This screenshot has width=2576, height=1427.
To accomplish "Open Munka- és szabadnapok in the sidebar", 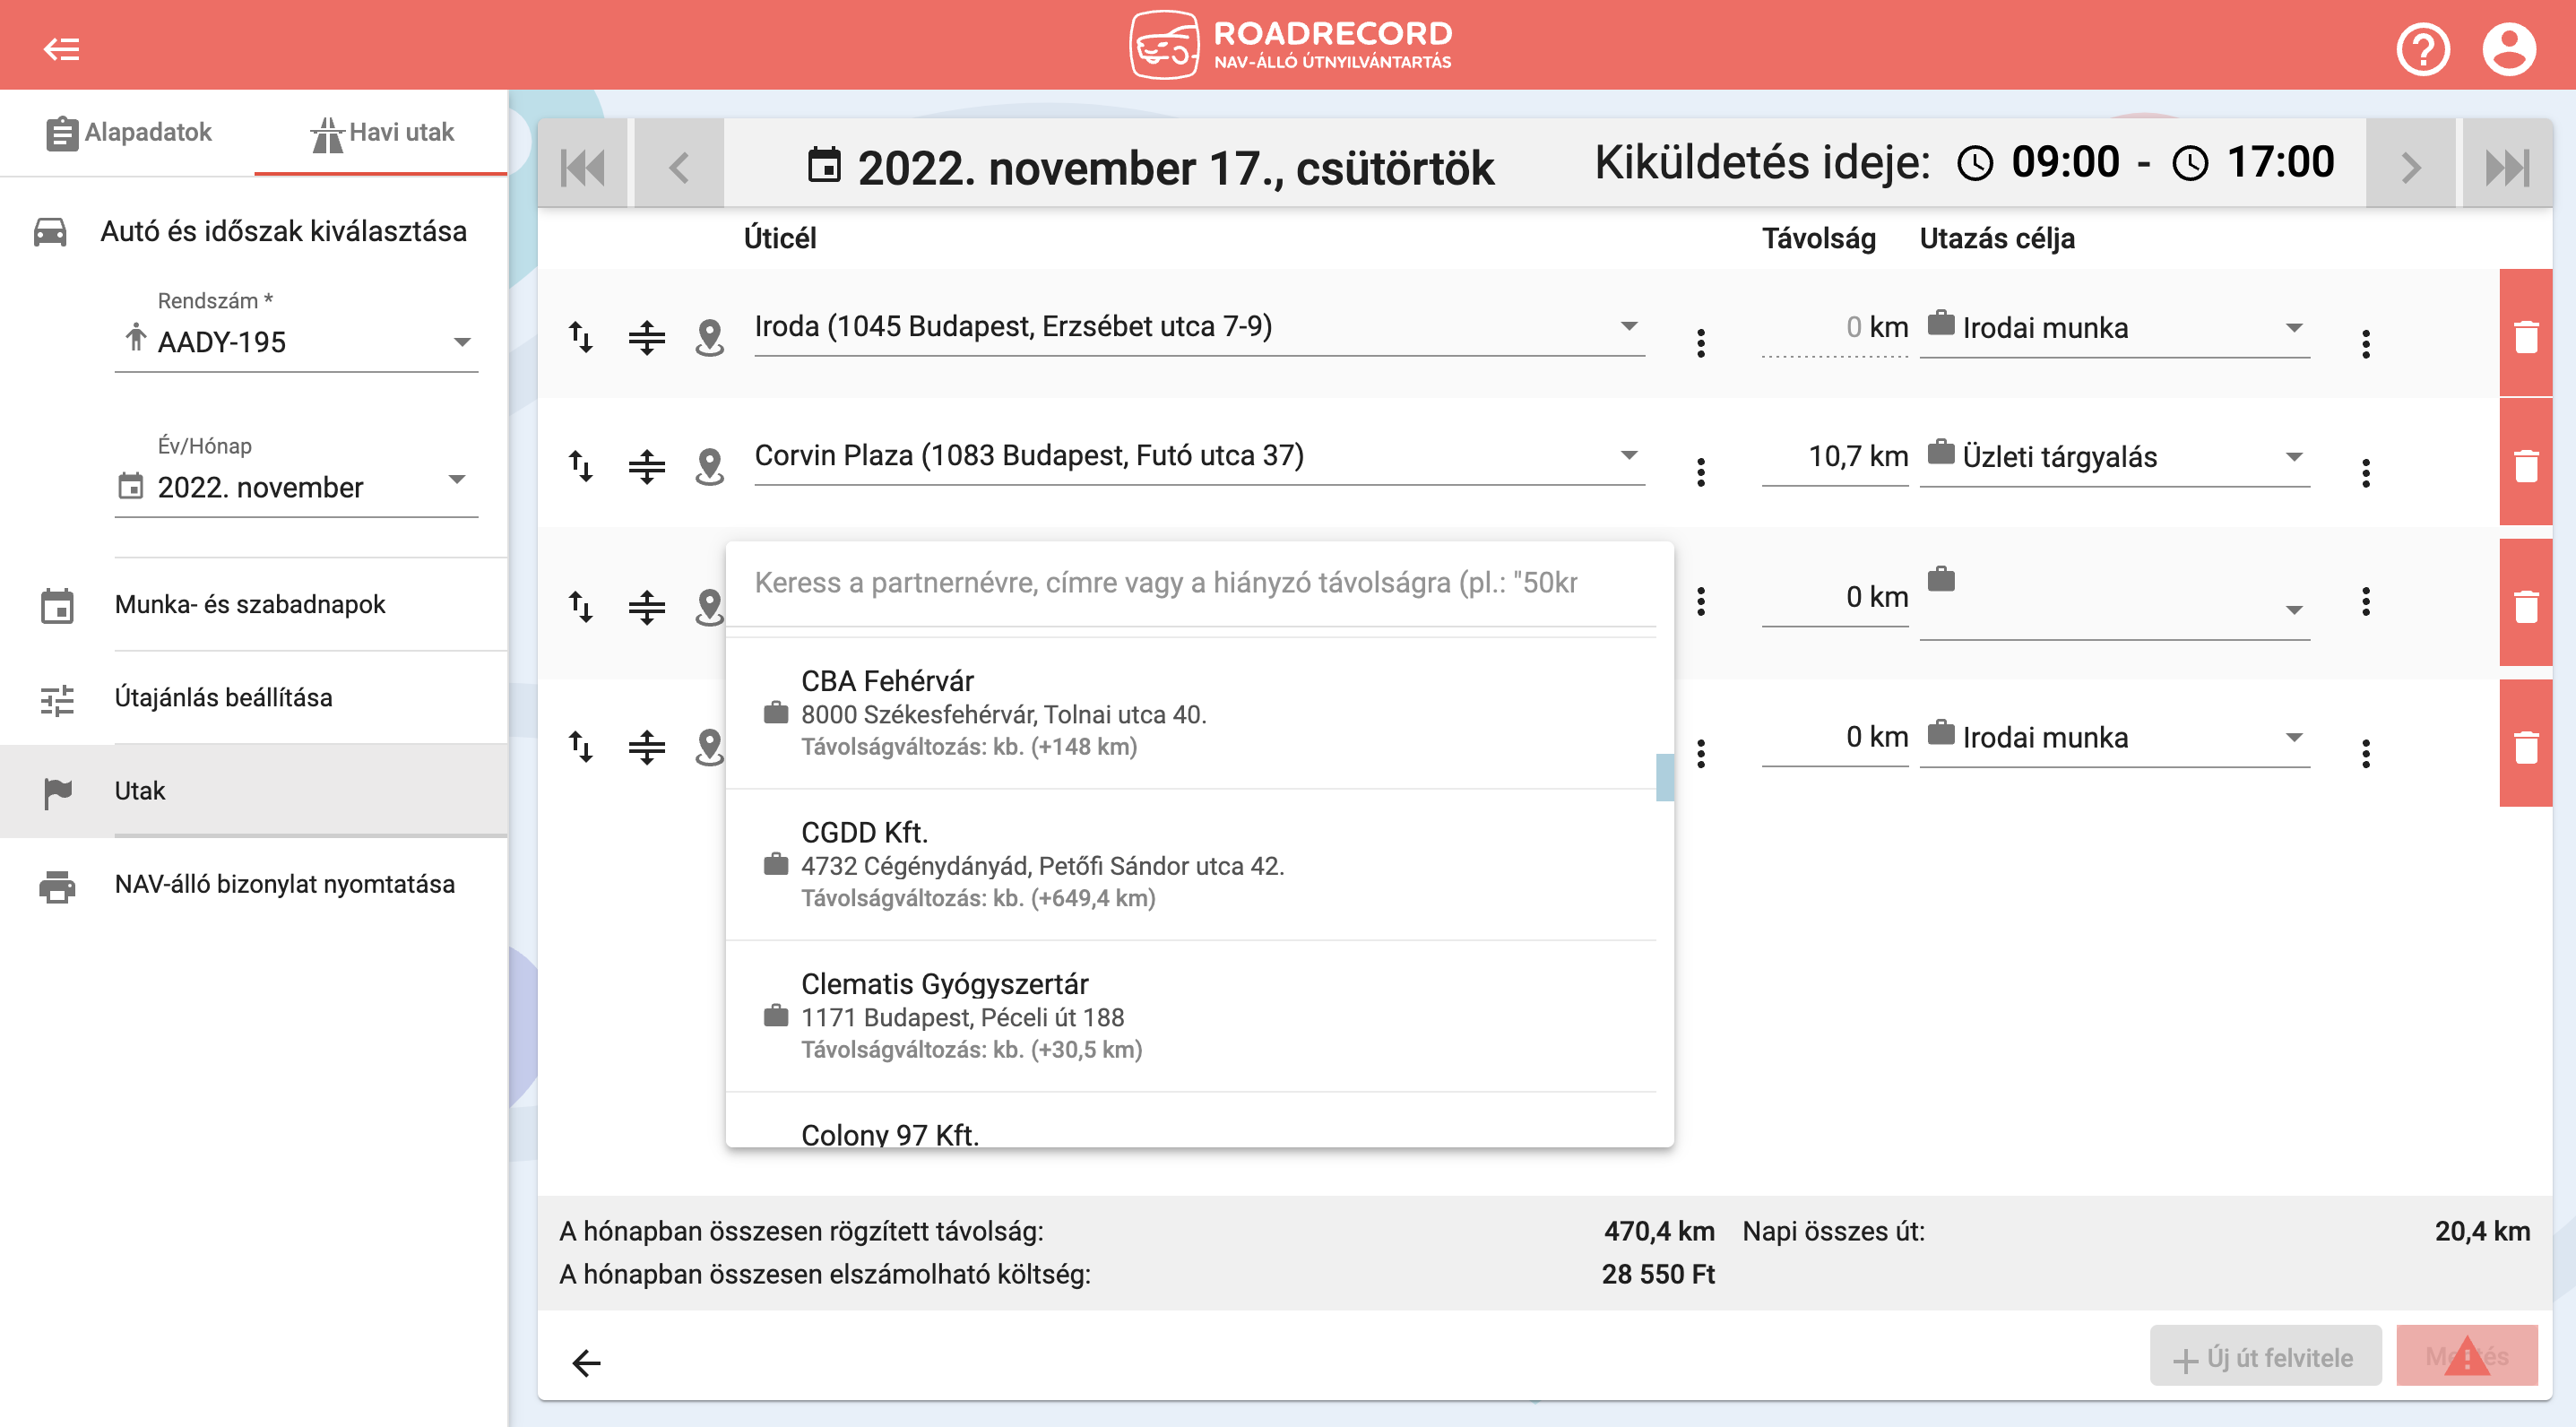I will pos(254,604).
